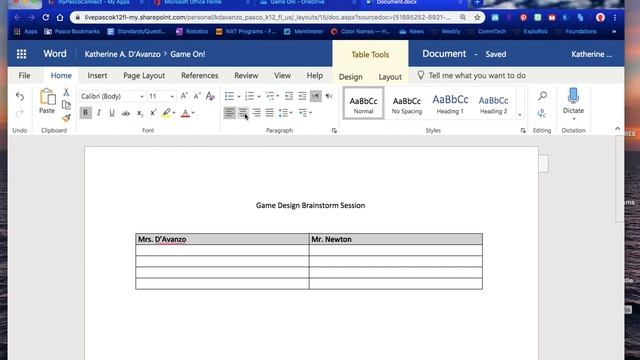Click Tell me what you want to do
Viewport: 640px width, 360px height.
pyautogui.click(x=477, y=76)
